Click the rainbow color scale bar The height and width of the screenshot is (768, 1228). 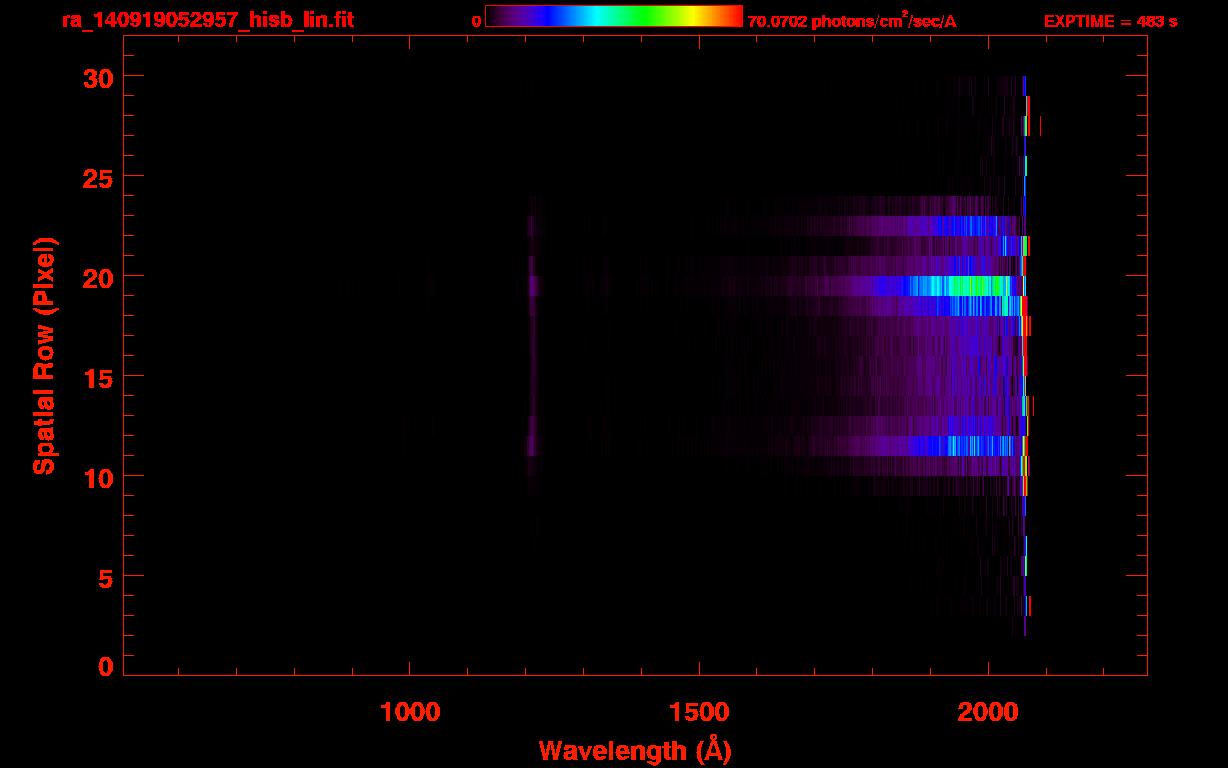click(x=614, y=16)
